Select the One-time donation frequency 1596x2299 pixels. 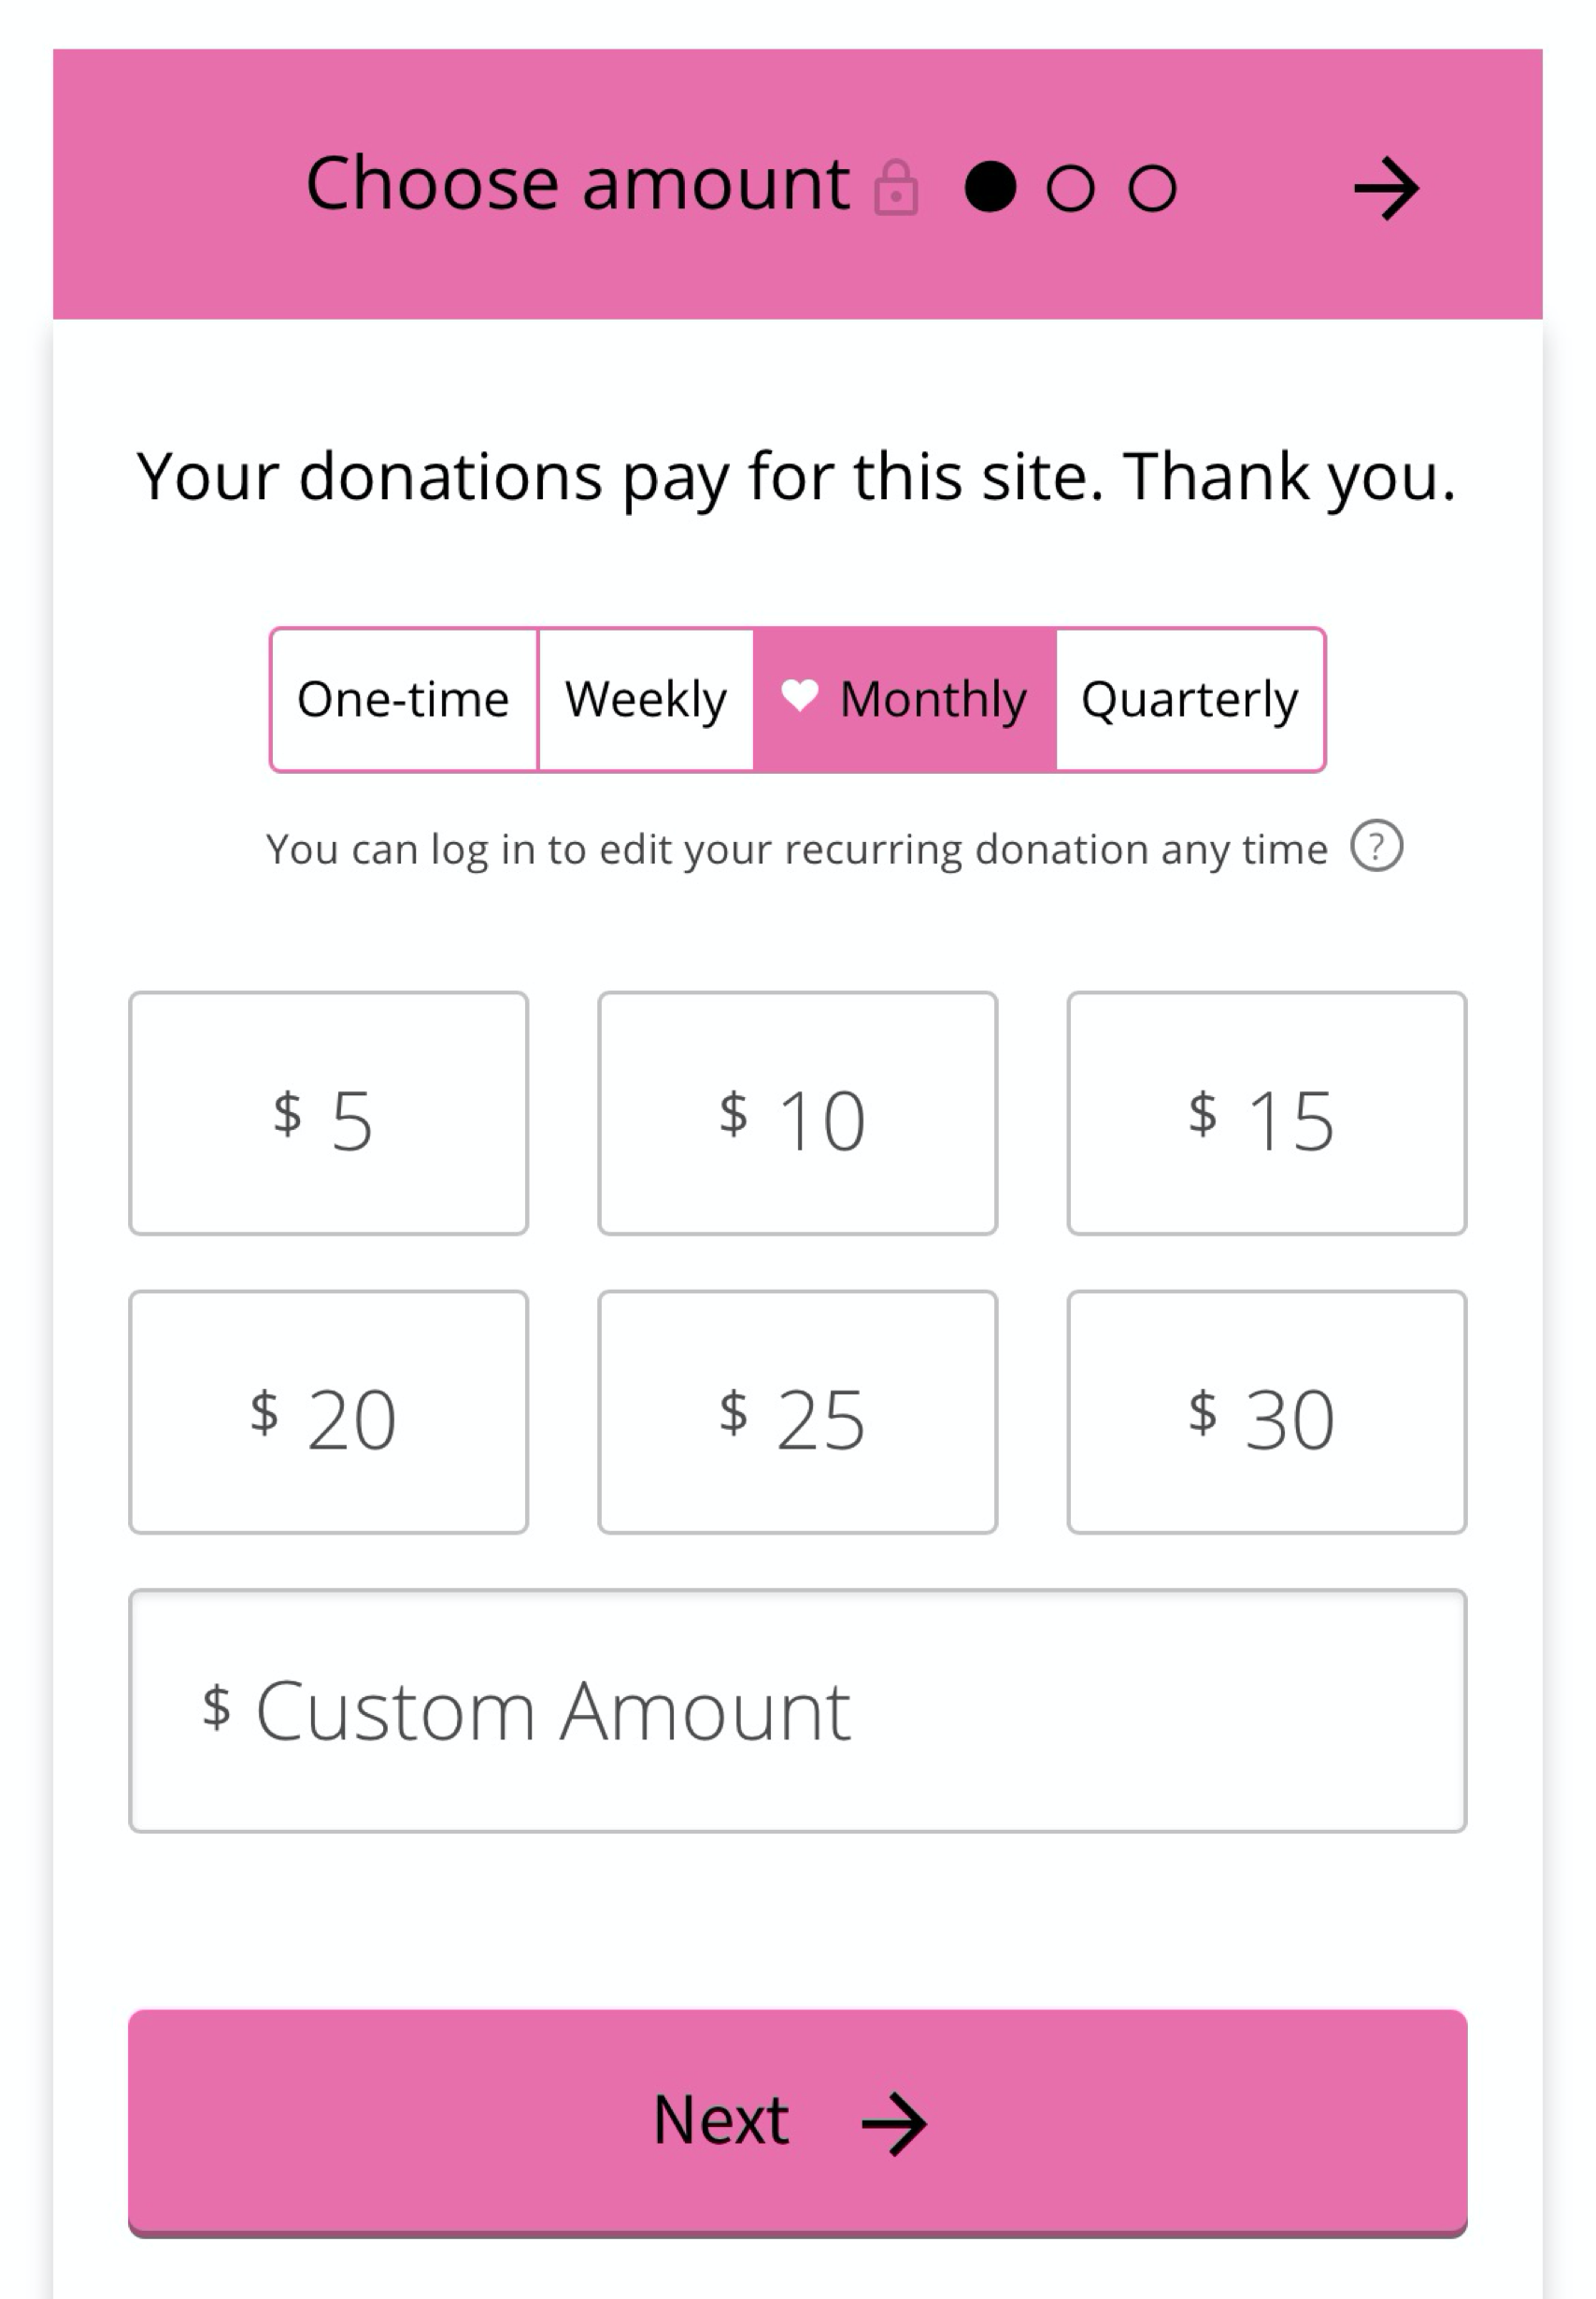pyautogui.click(x=404, y=698)
